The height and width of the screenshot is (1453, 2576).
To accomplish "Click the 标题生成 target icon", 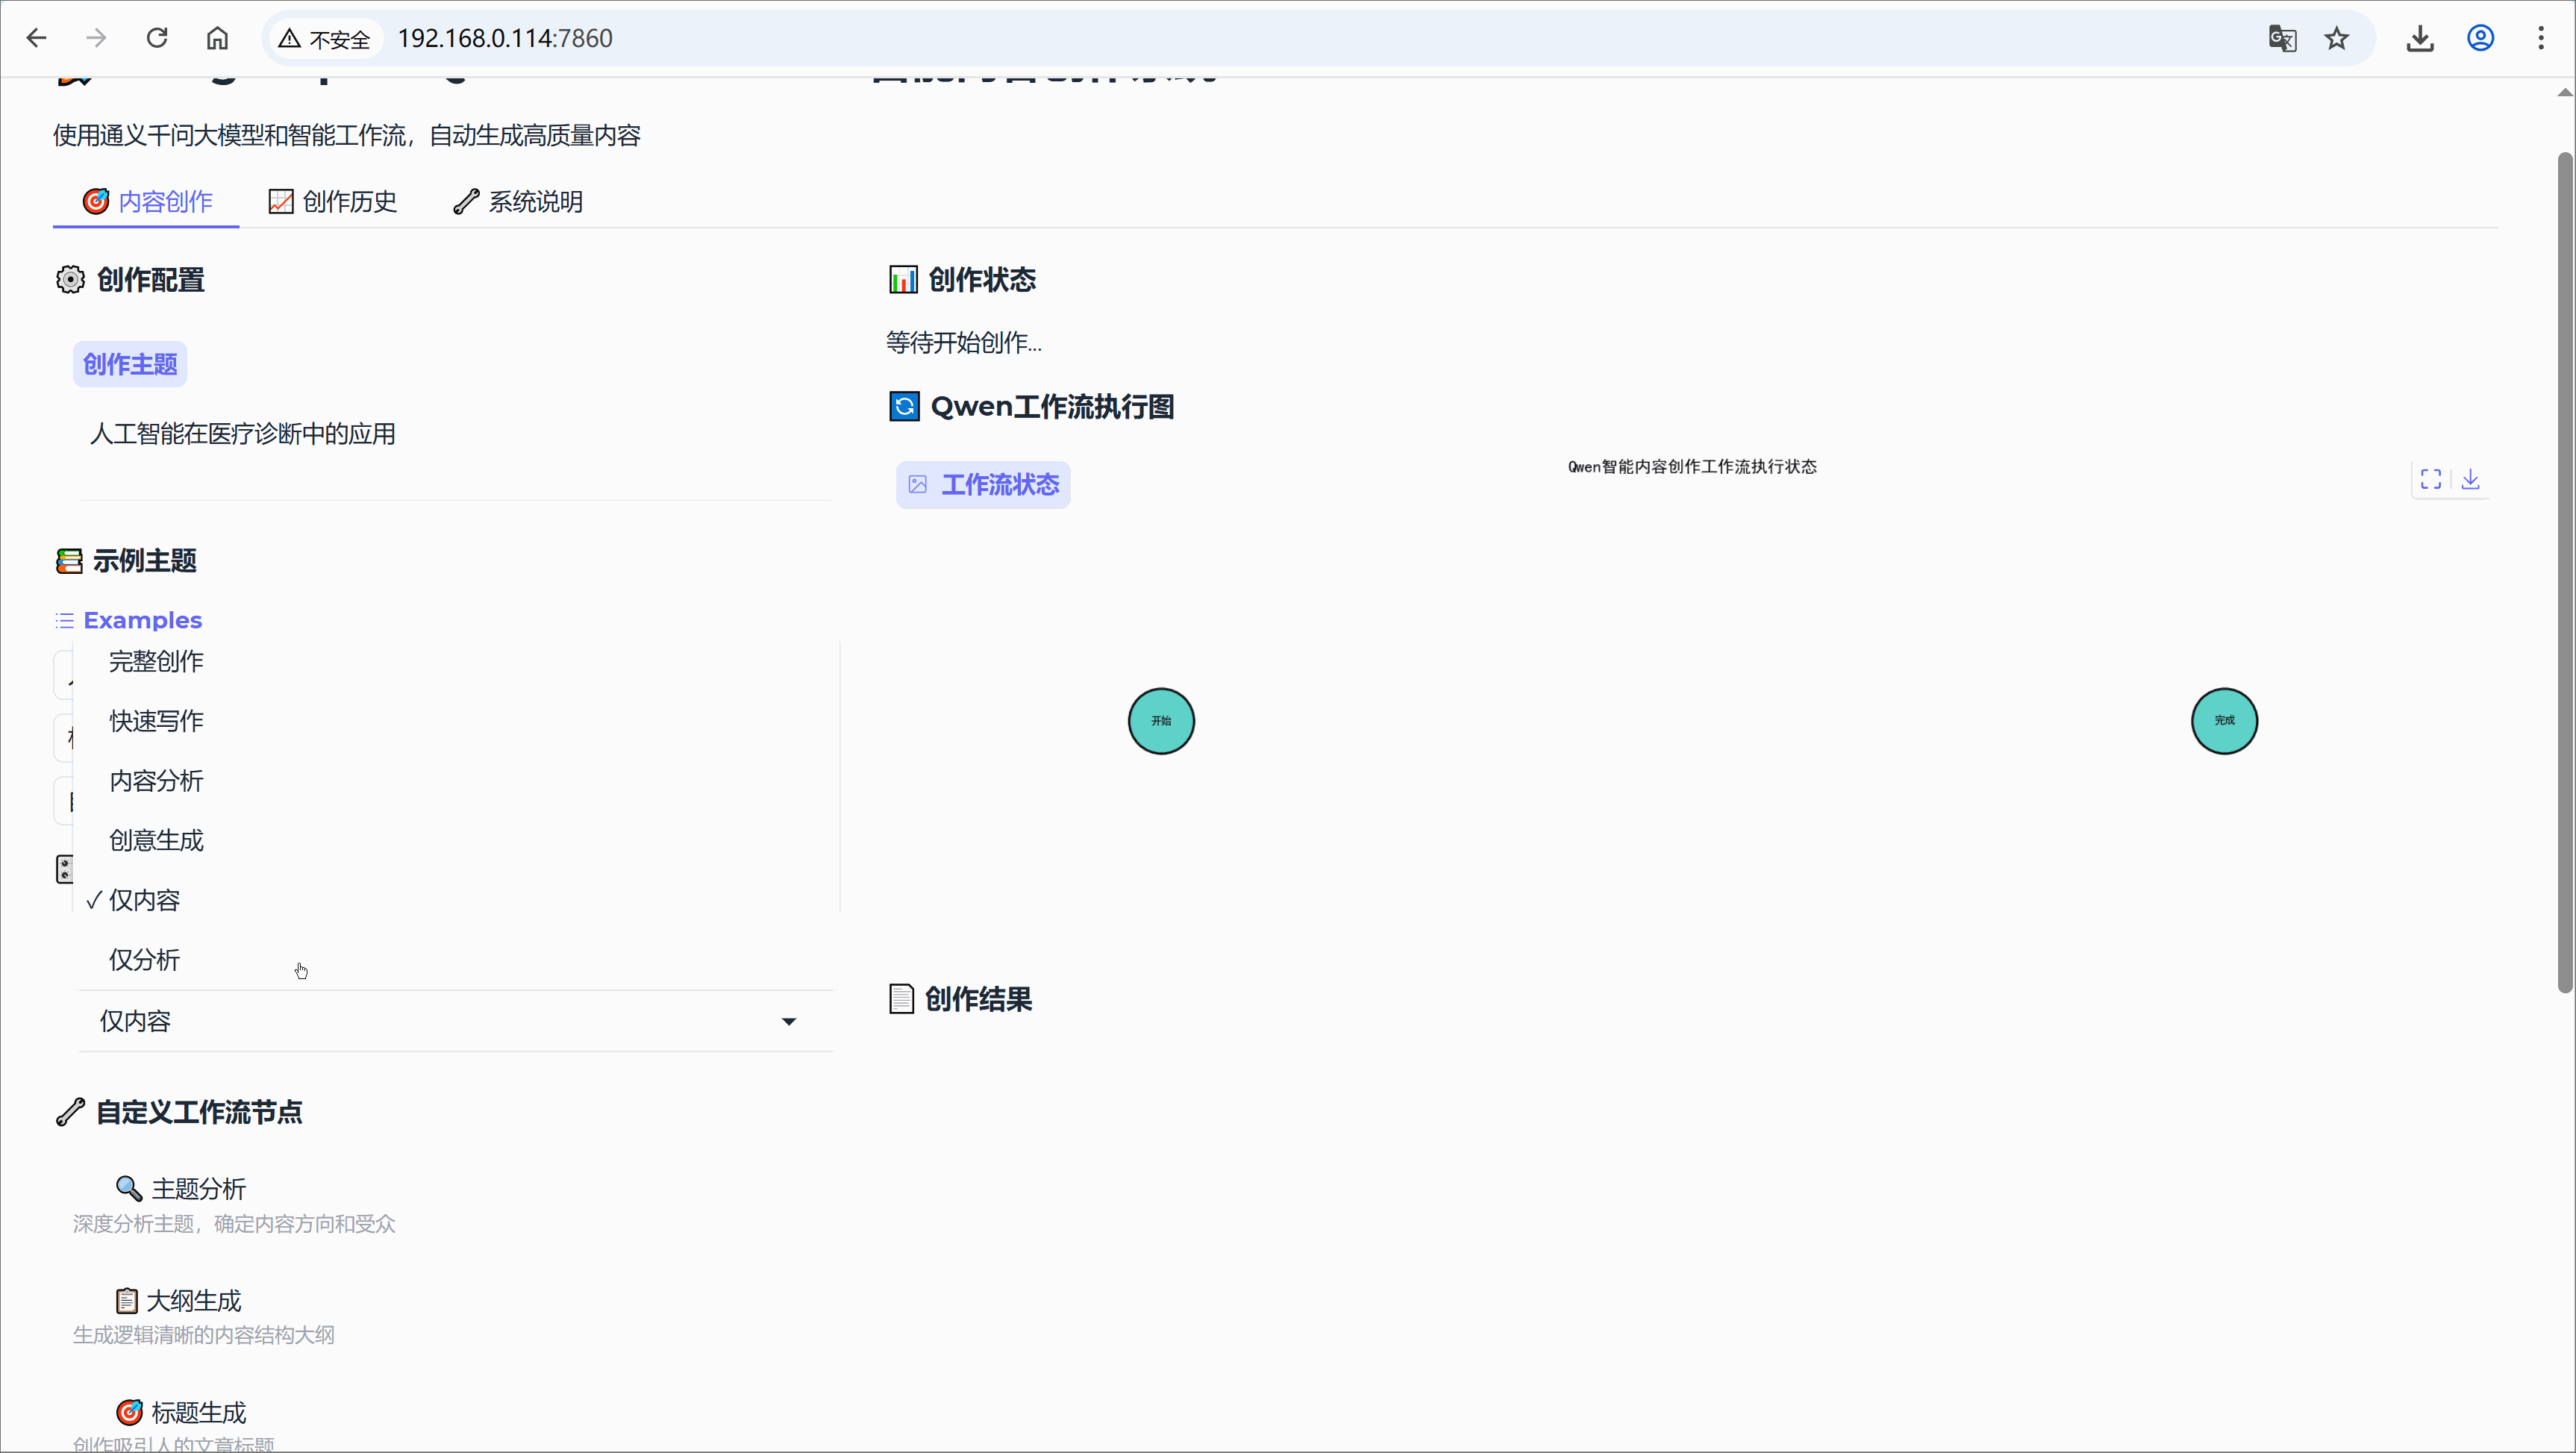I will [x=129, y=1411].
